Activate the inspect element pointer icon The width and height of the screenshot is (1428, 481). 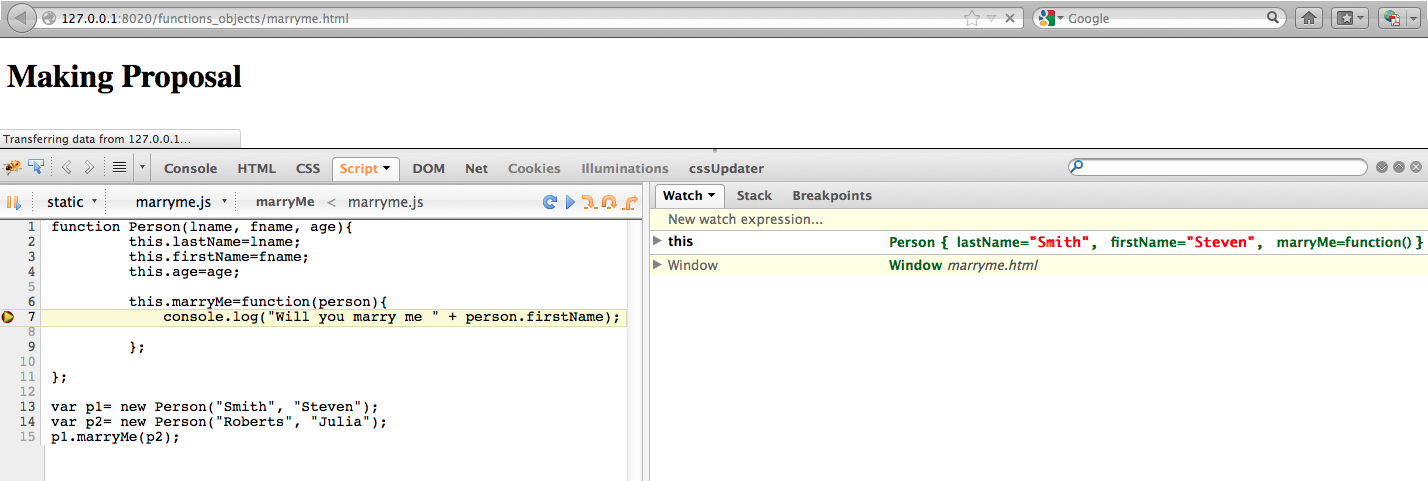(x=36, y=168)
